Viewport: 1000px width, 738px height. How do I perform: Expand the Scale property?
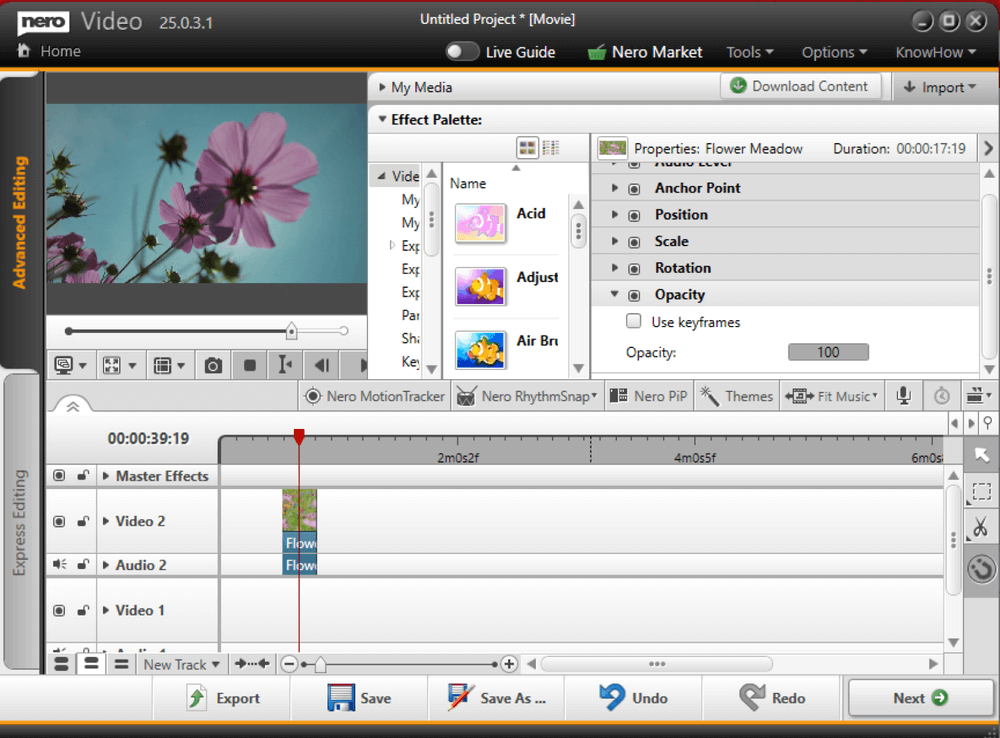tap(615, 242)
